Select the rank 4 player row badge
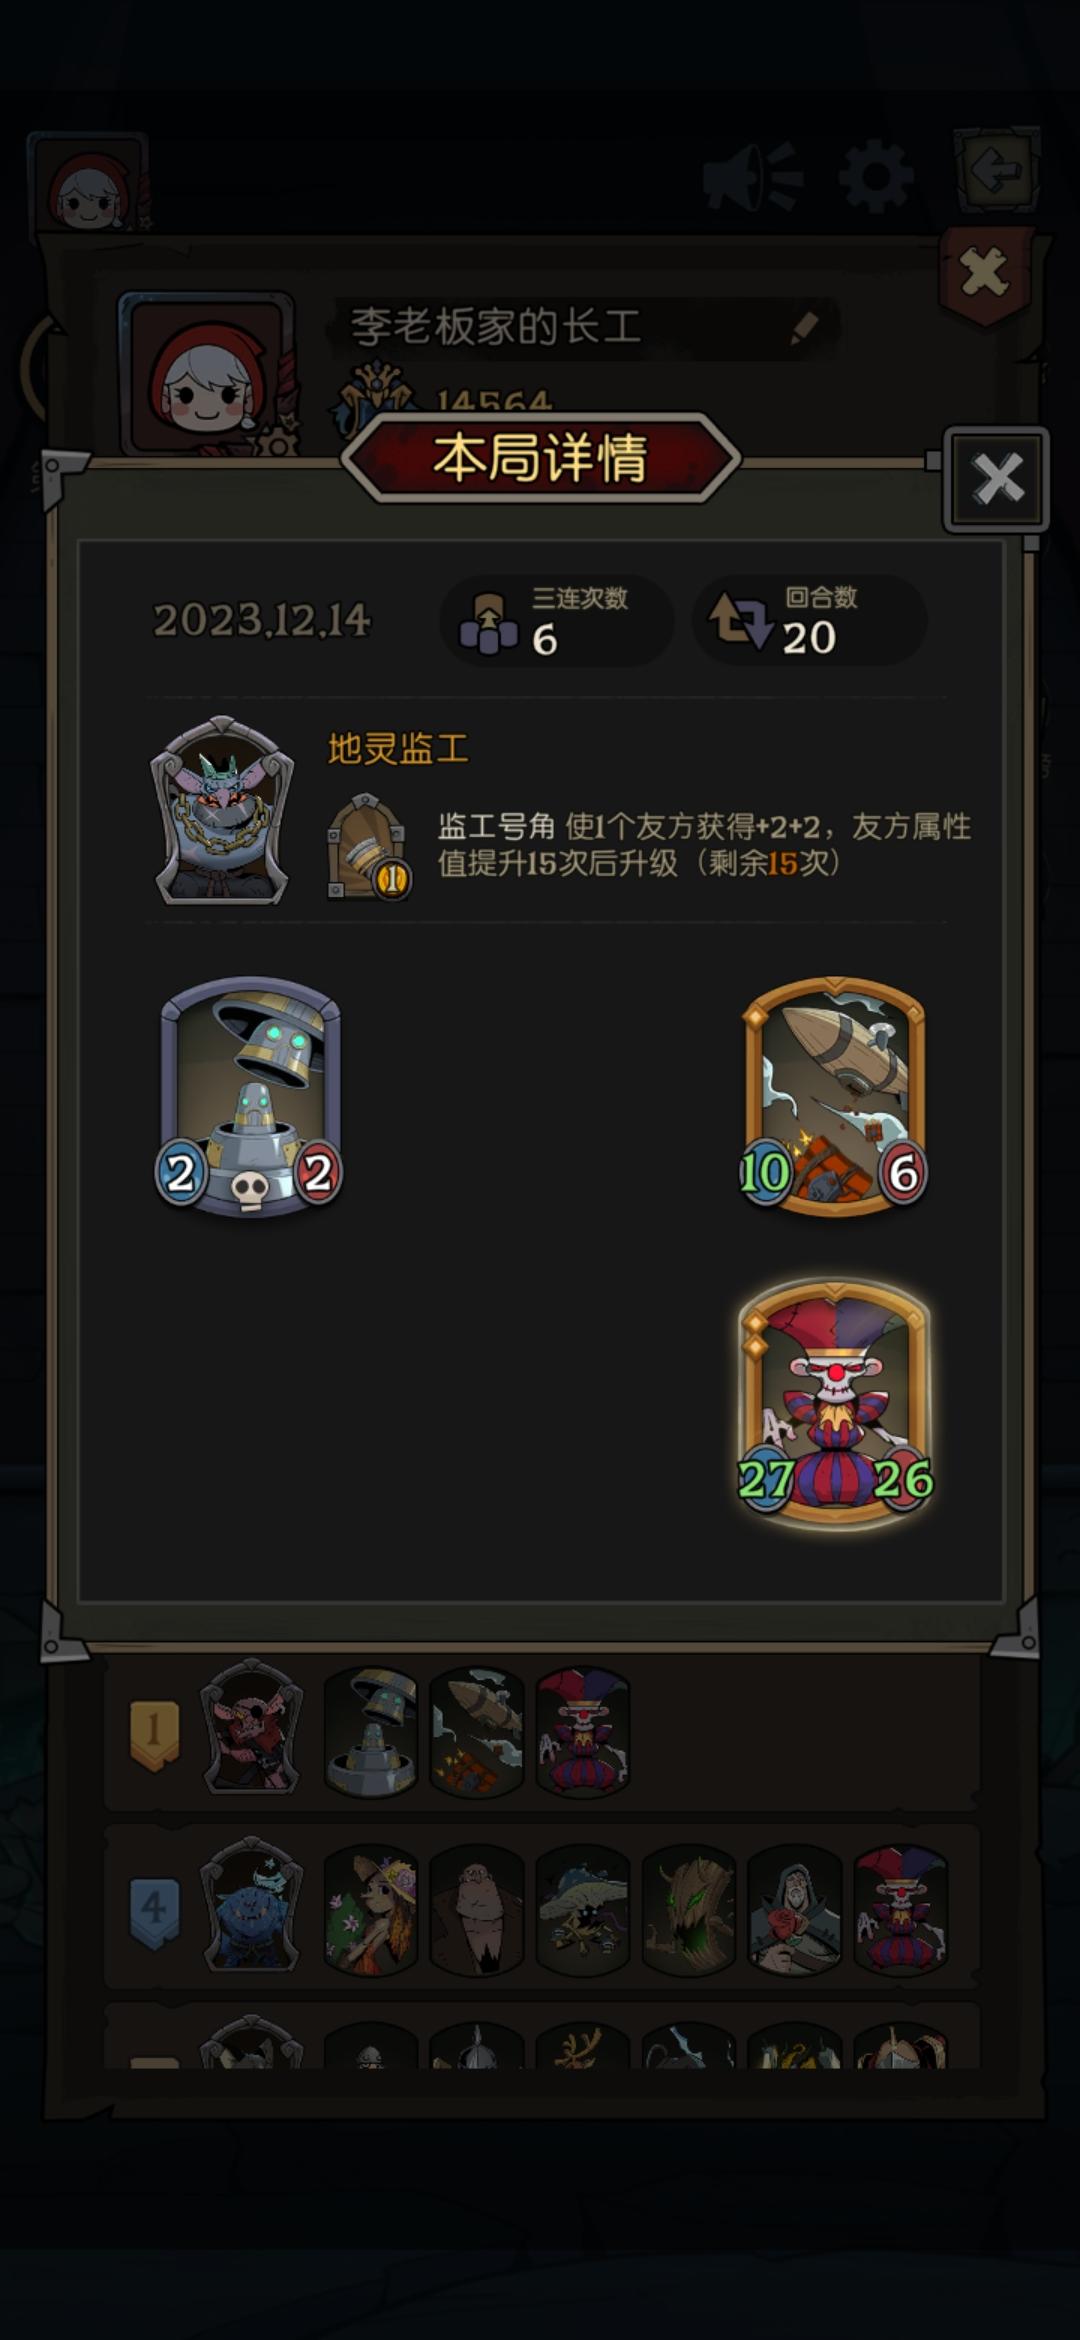This screenshot has width=1080, height=2340. [x=154, y=1910]
